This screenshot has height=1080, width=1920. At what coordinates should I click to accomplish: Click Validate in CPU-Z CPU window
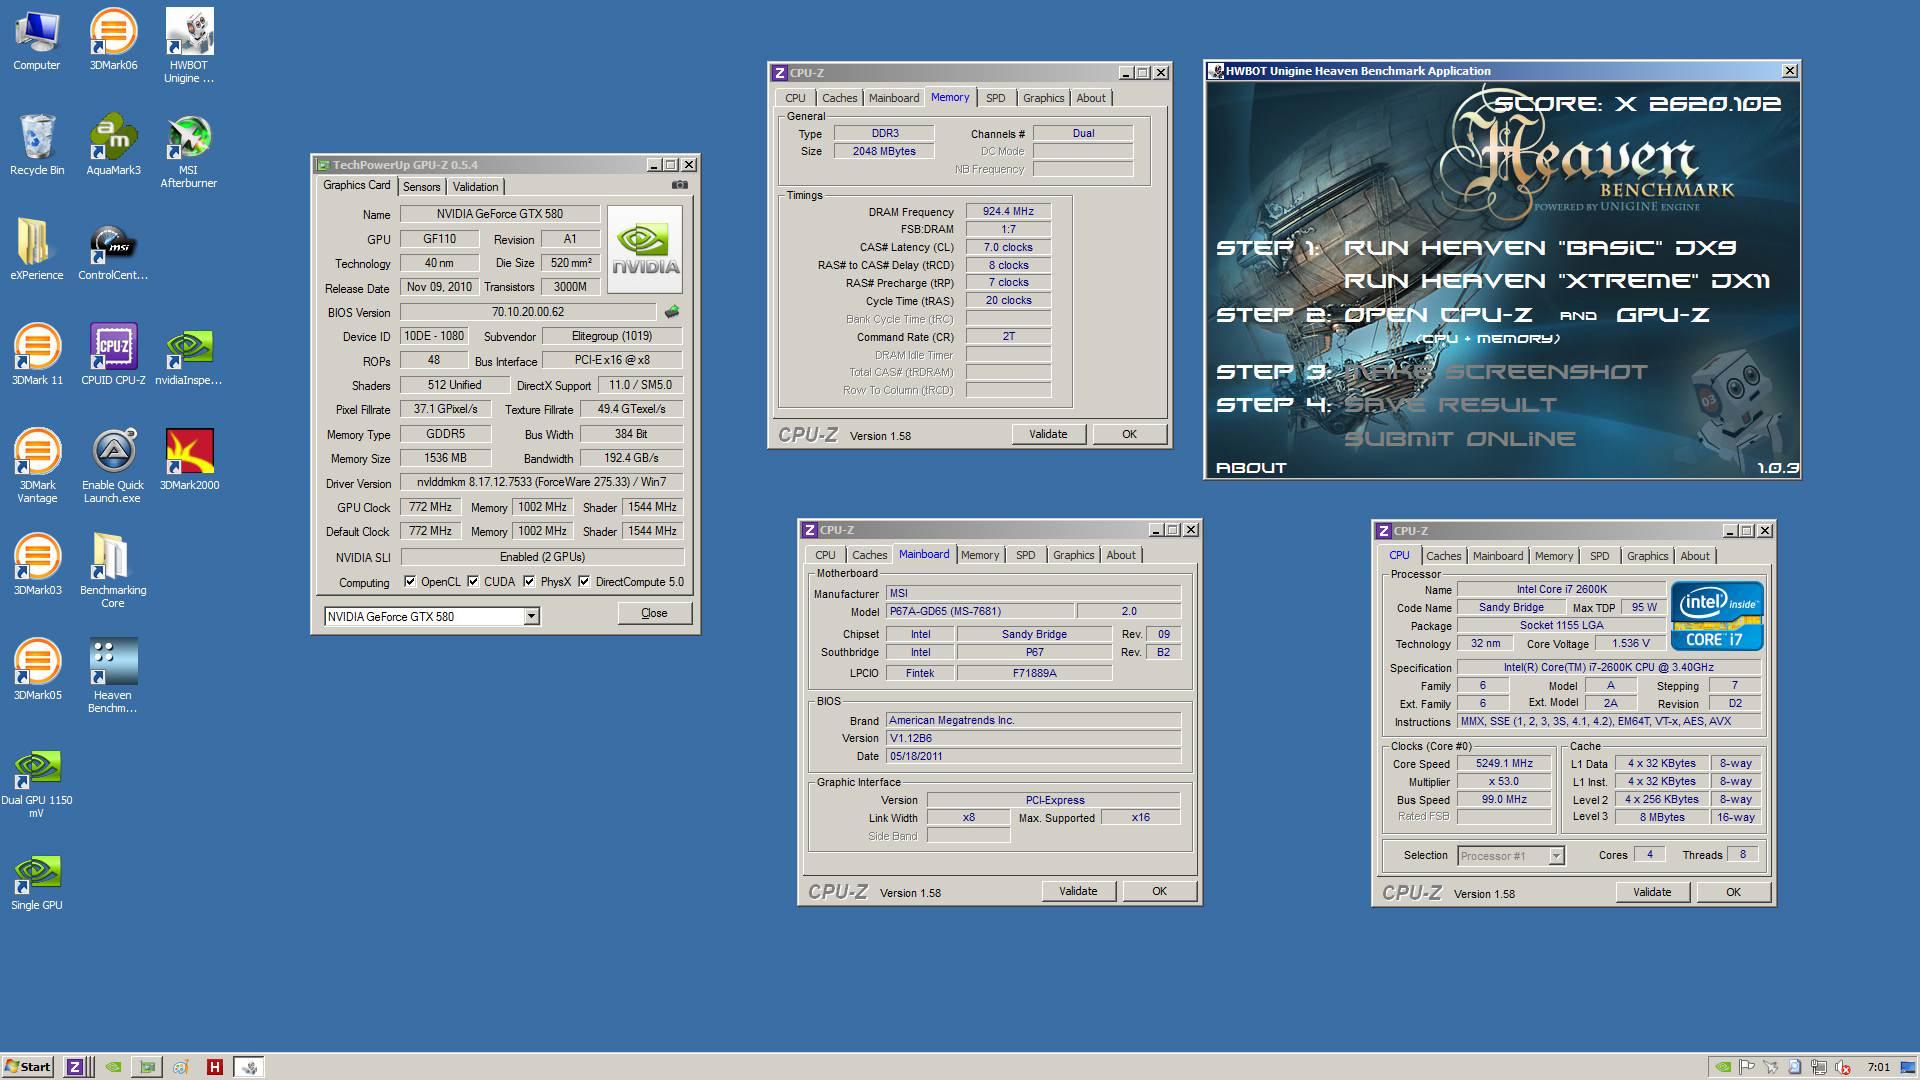(1652, 892)
